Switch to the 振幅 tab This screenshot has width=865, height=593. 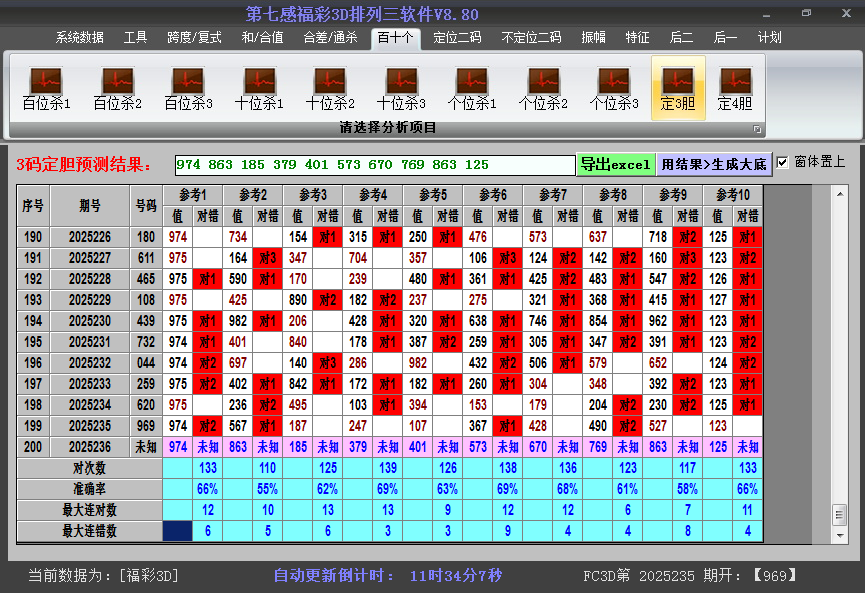point(593,38)
